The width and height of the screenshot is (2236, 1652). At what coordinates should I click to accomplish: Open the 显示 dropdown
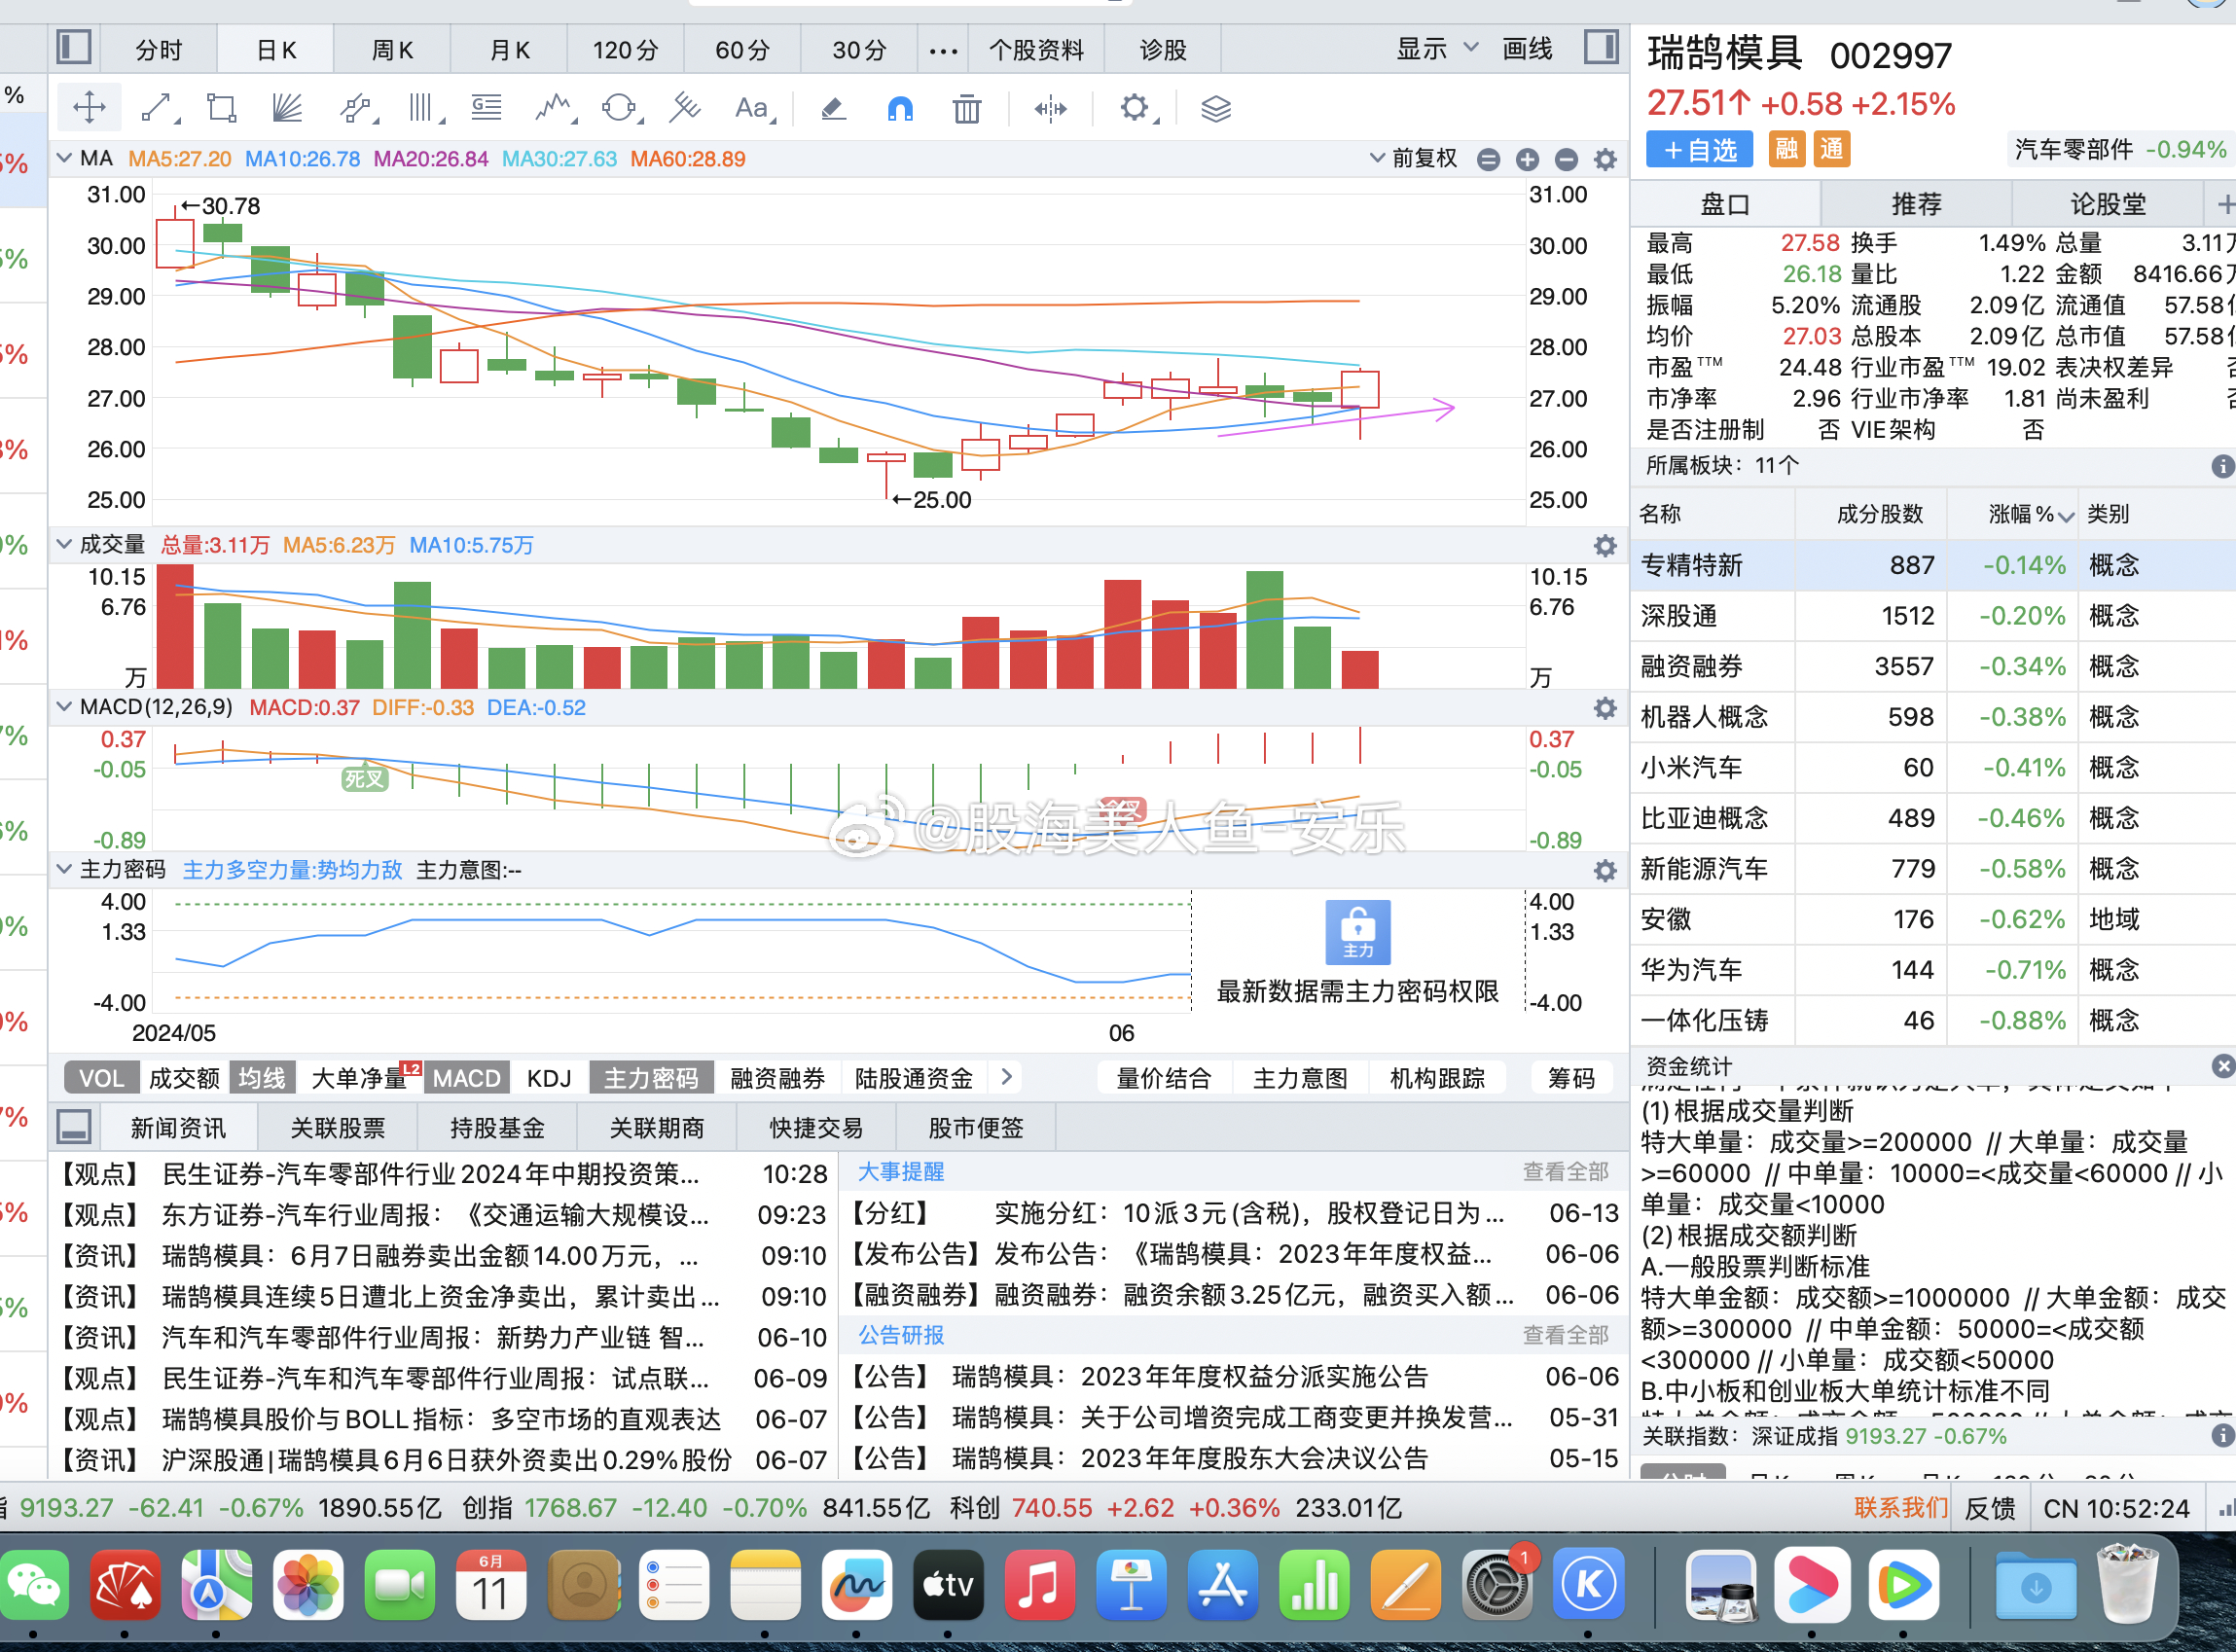1434,48
